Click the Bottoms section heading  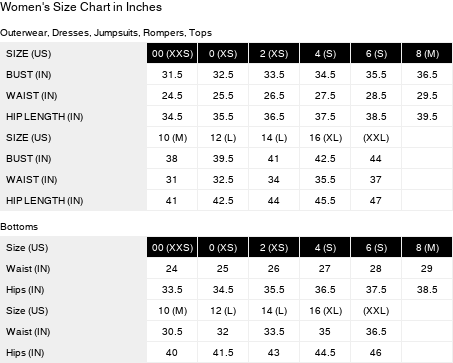tap(19, 227)
